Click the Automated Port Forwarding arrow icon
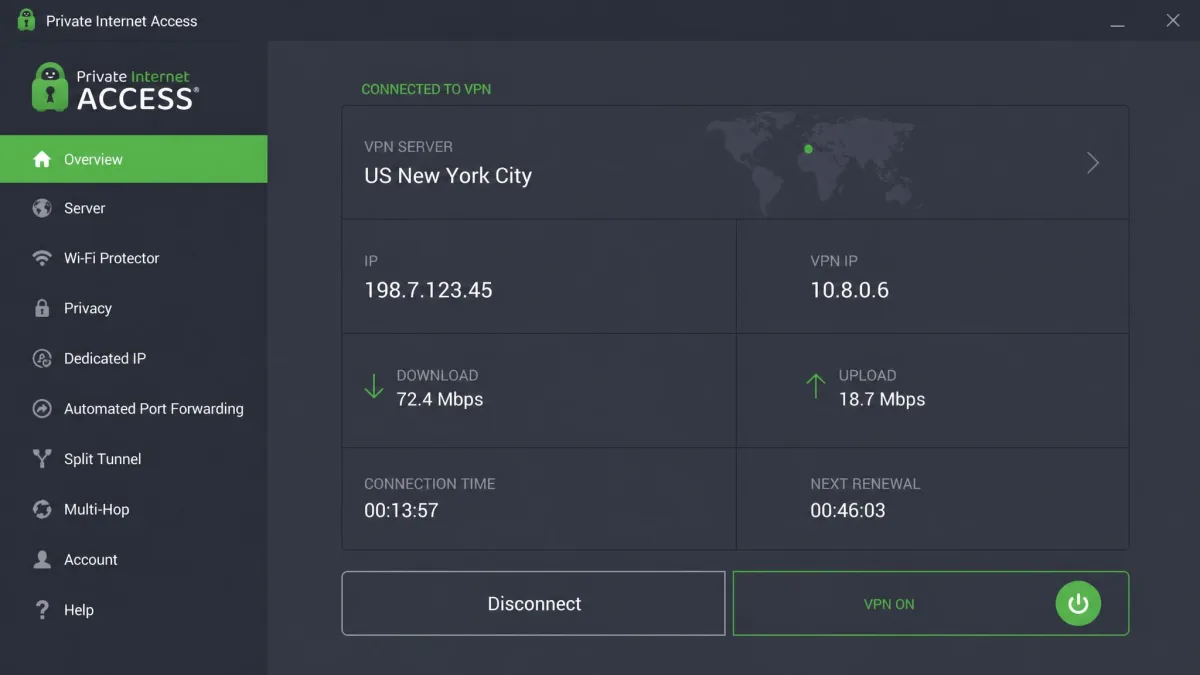Screen dimensions: 1200x675 (42, 408)
